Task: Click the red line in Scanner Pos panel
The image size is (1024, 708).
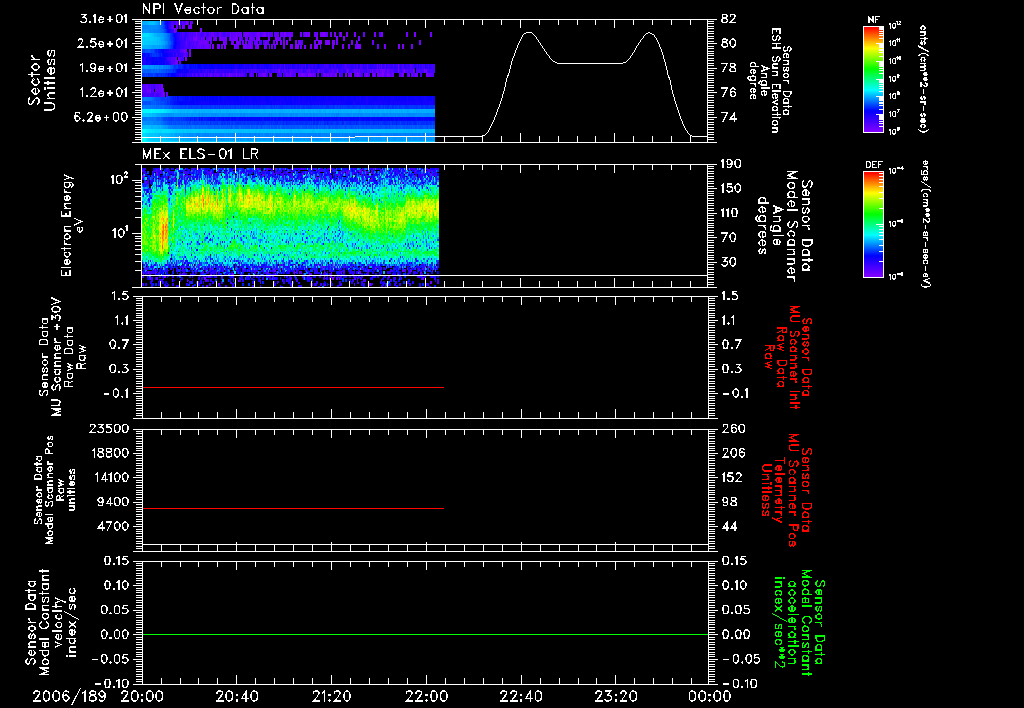Action: [293, 508]
